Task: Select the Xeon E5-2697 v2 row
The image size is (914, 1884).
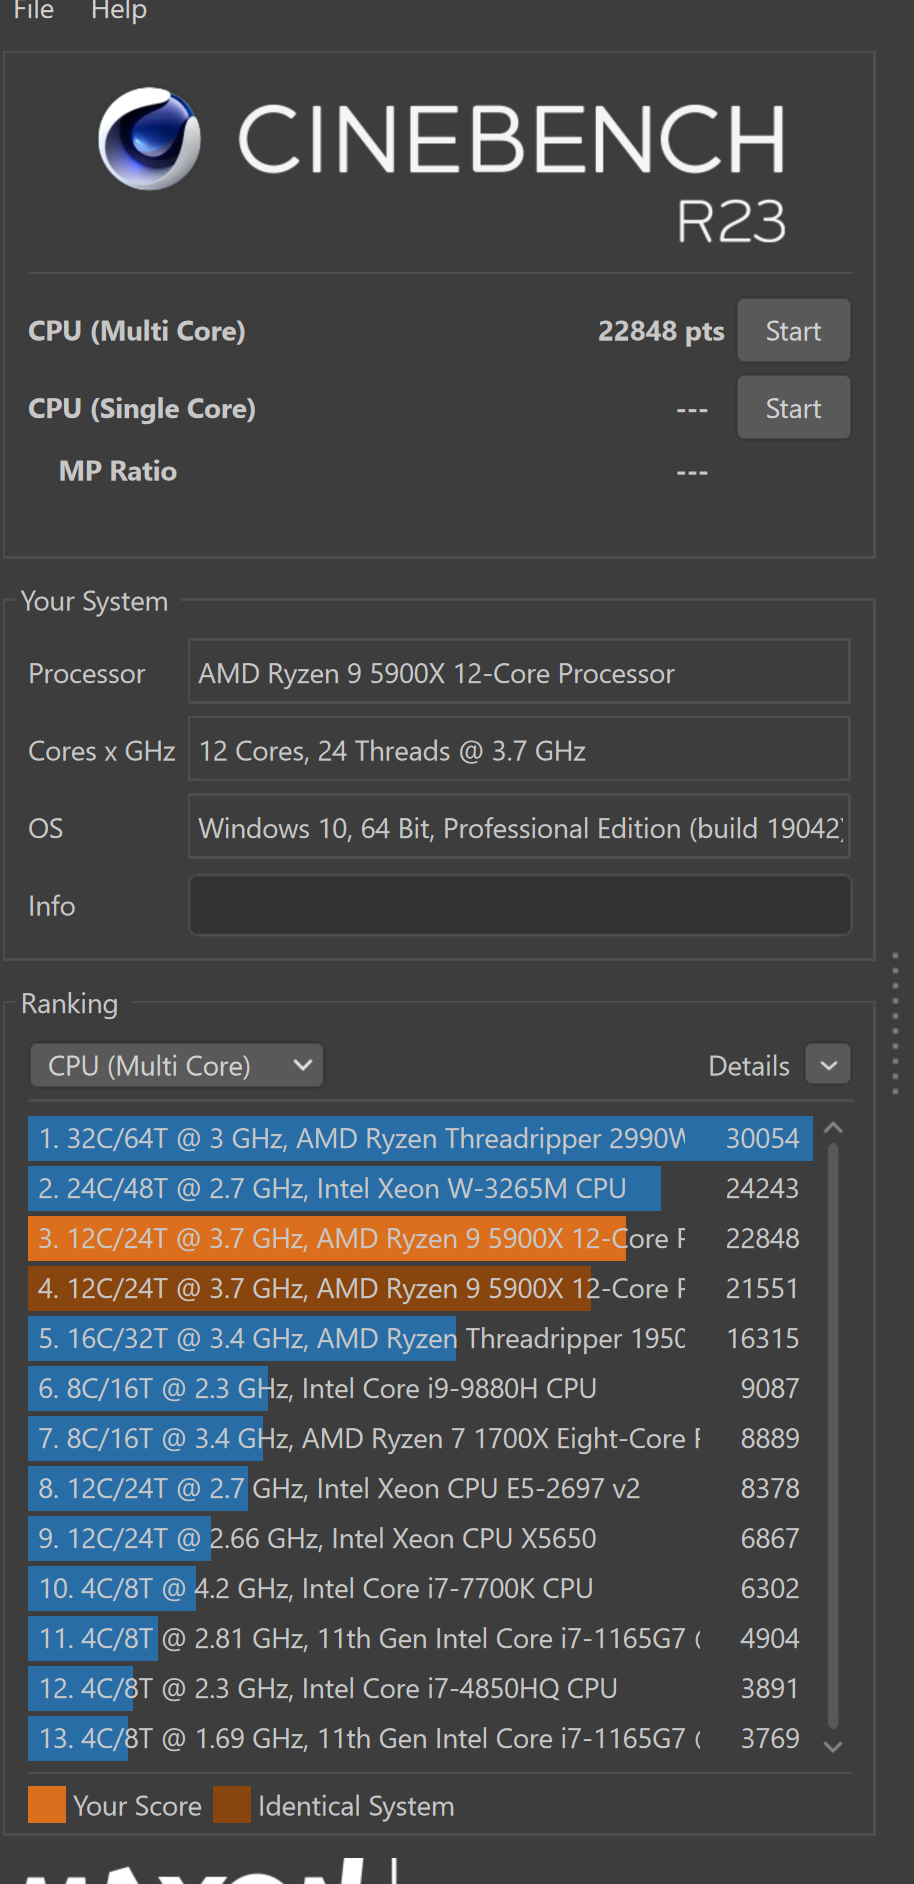Action: pos(420,1488)
